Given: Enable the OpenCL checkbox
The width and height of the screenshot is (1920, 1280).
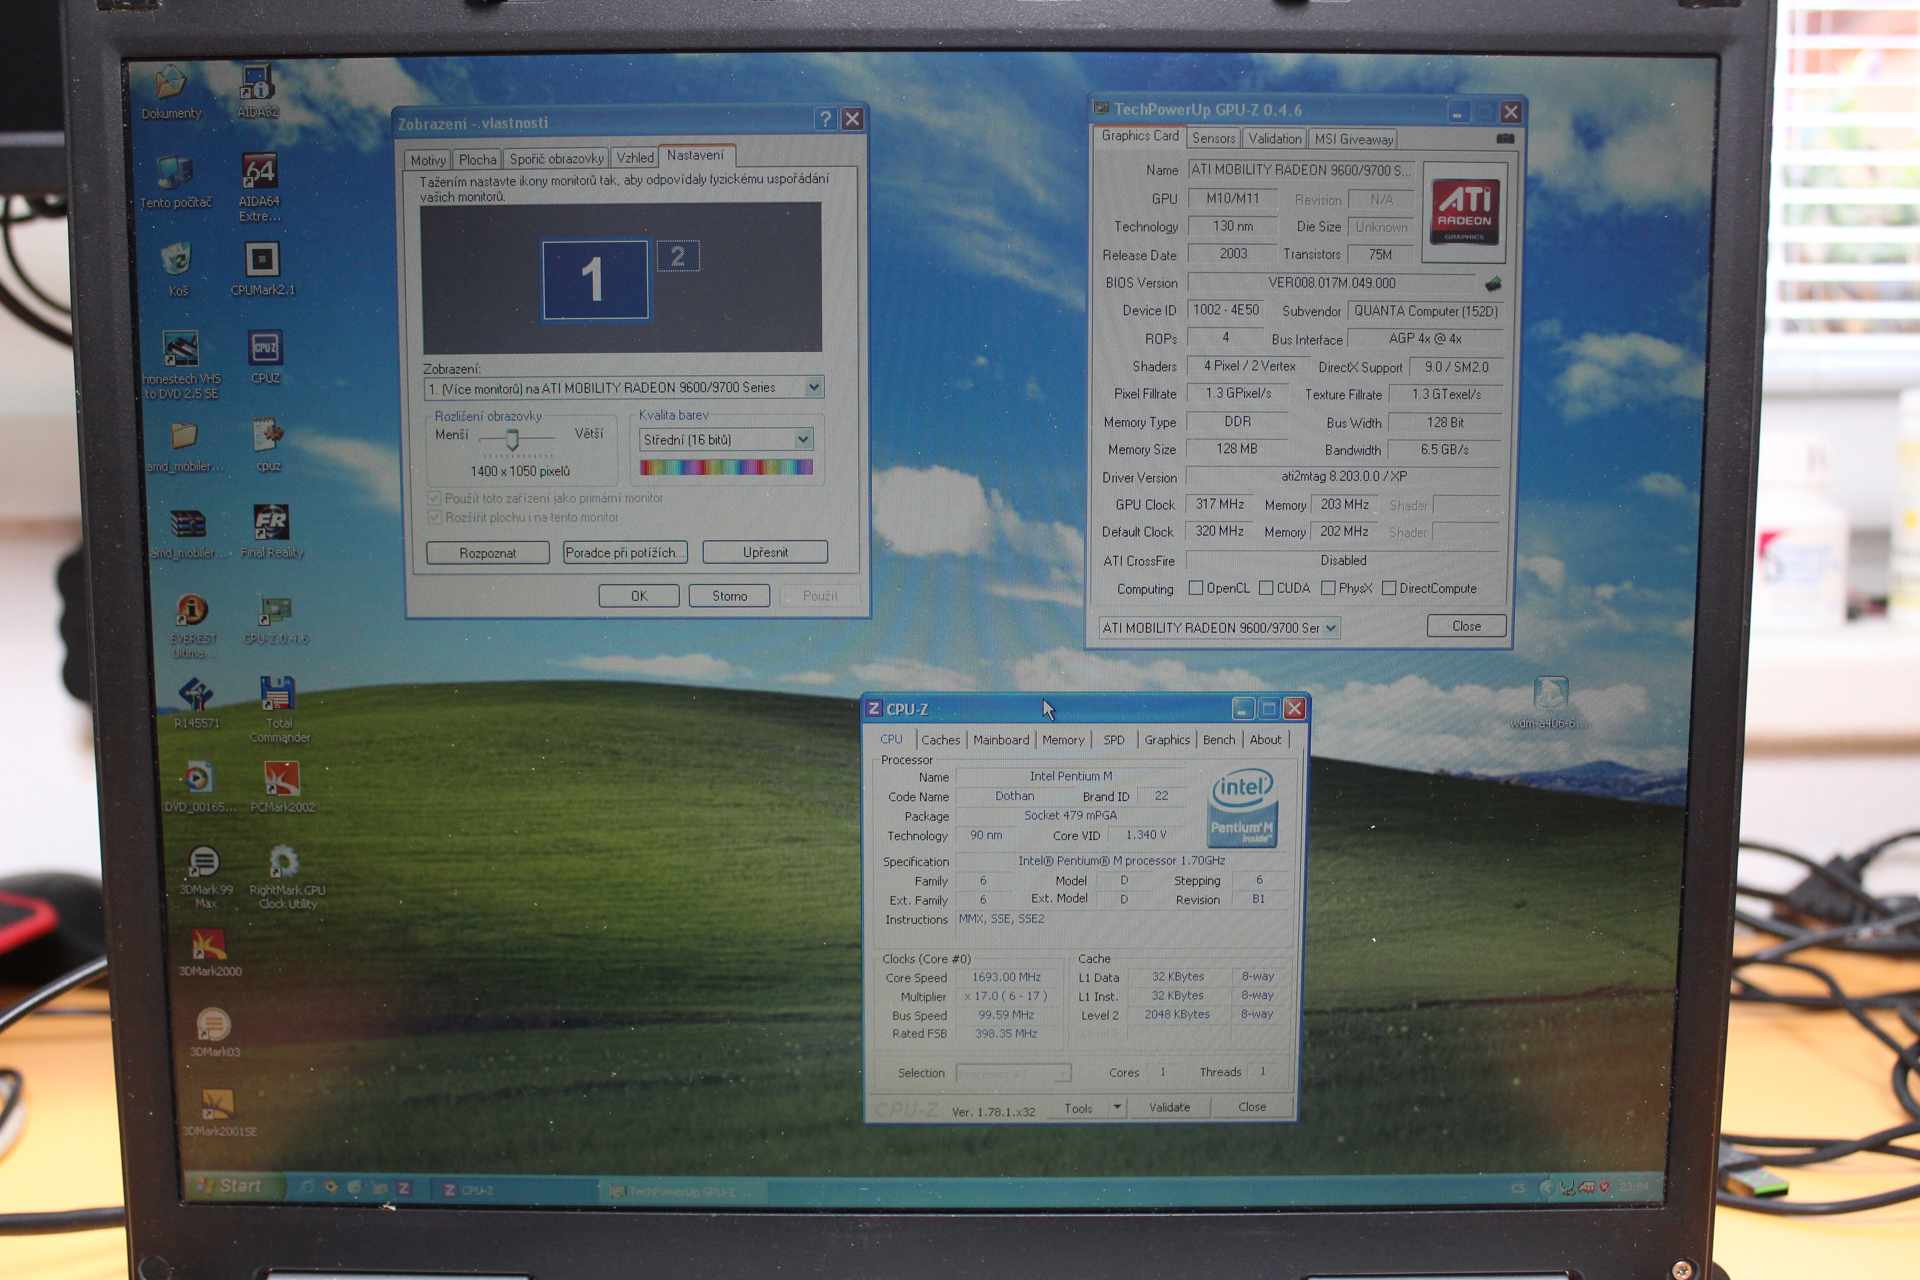Looking at the screenshot, I should click(1196, 588).
